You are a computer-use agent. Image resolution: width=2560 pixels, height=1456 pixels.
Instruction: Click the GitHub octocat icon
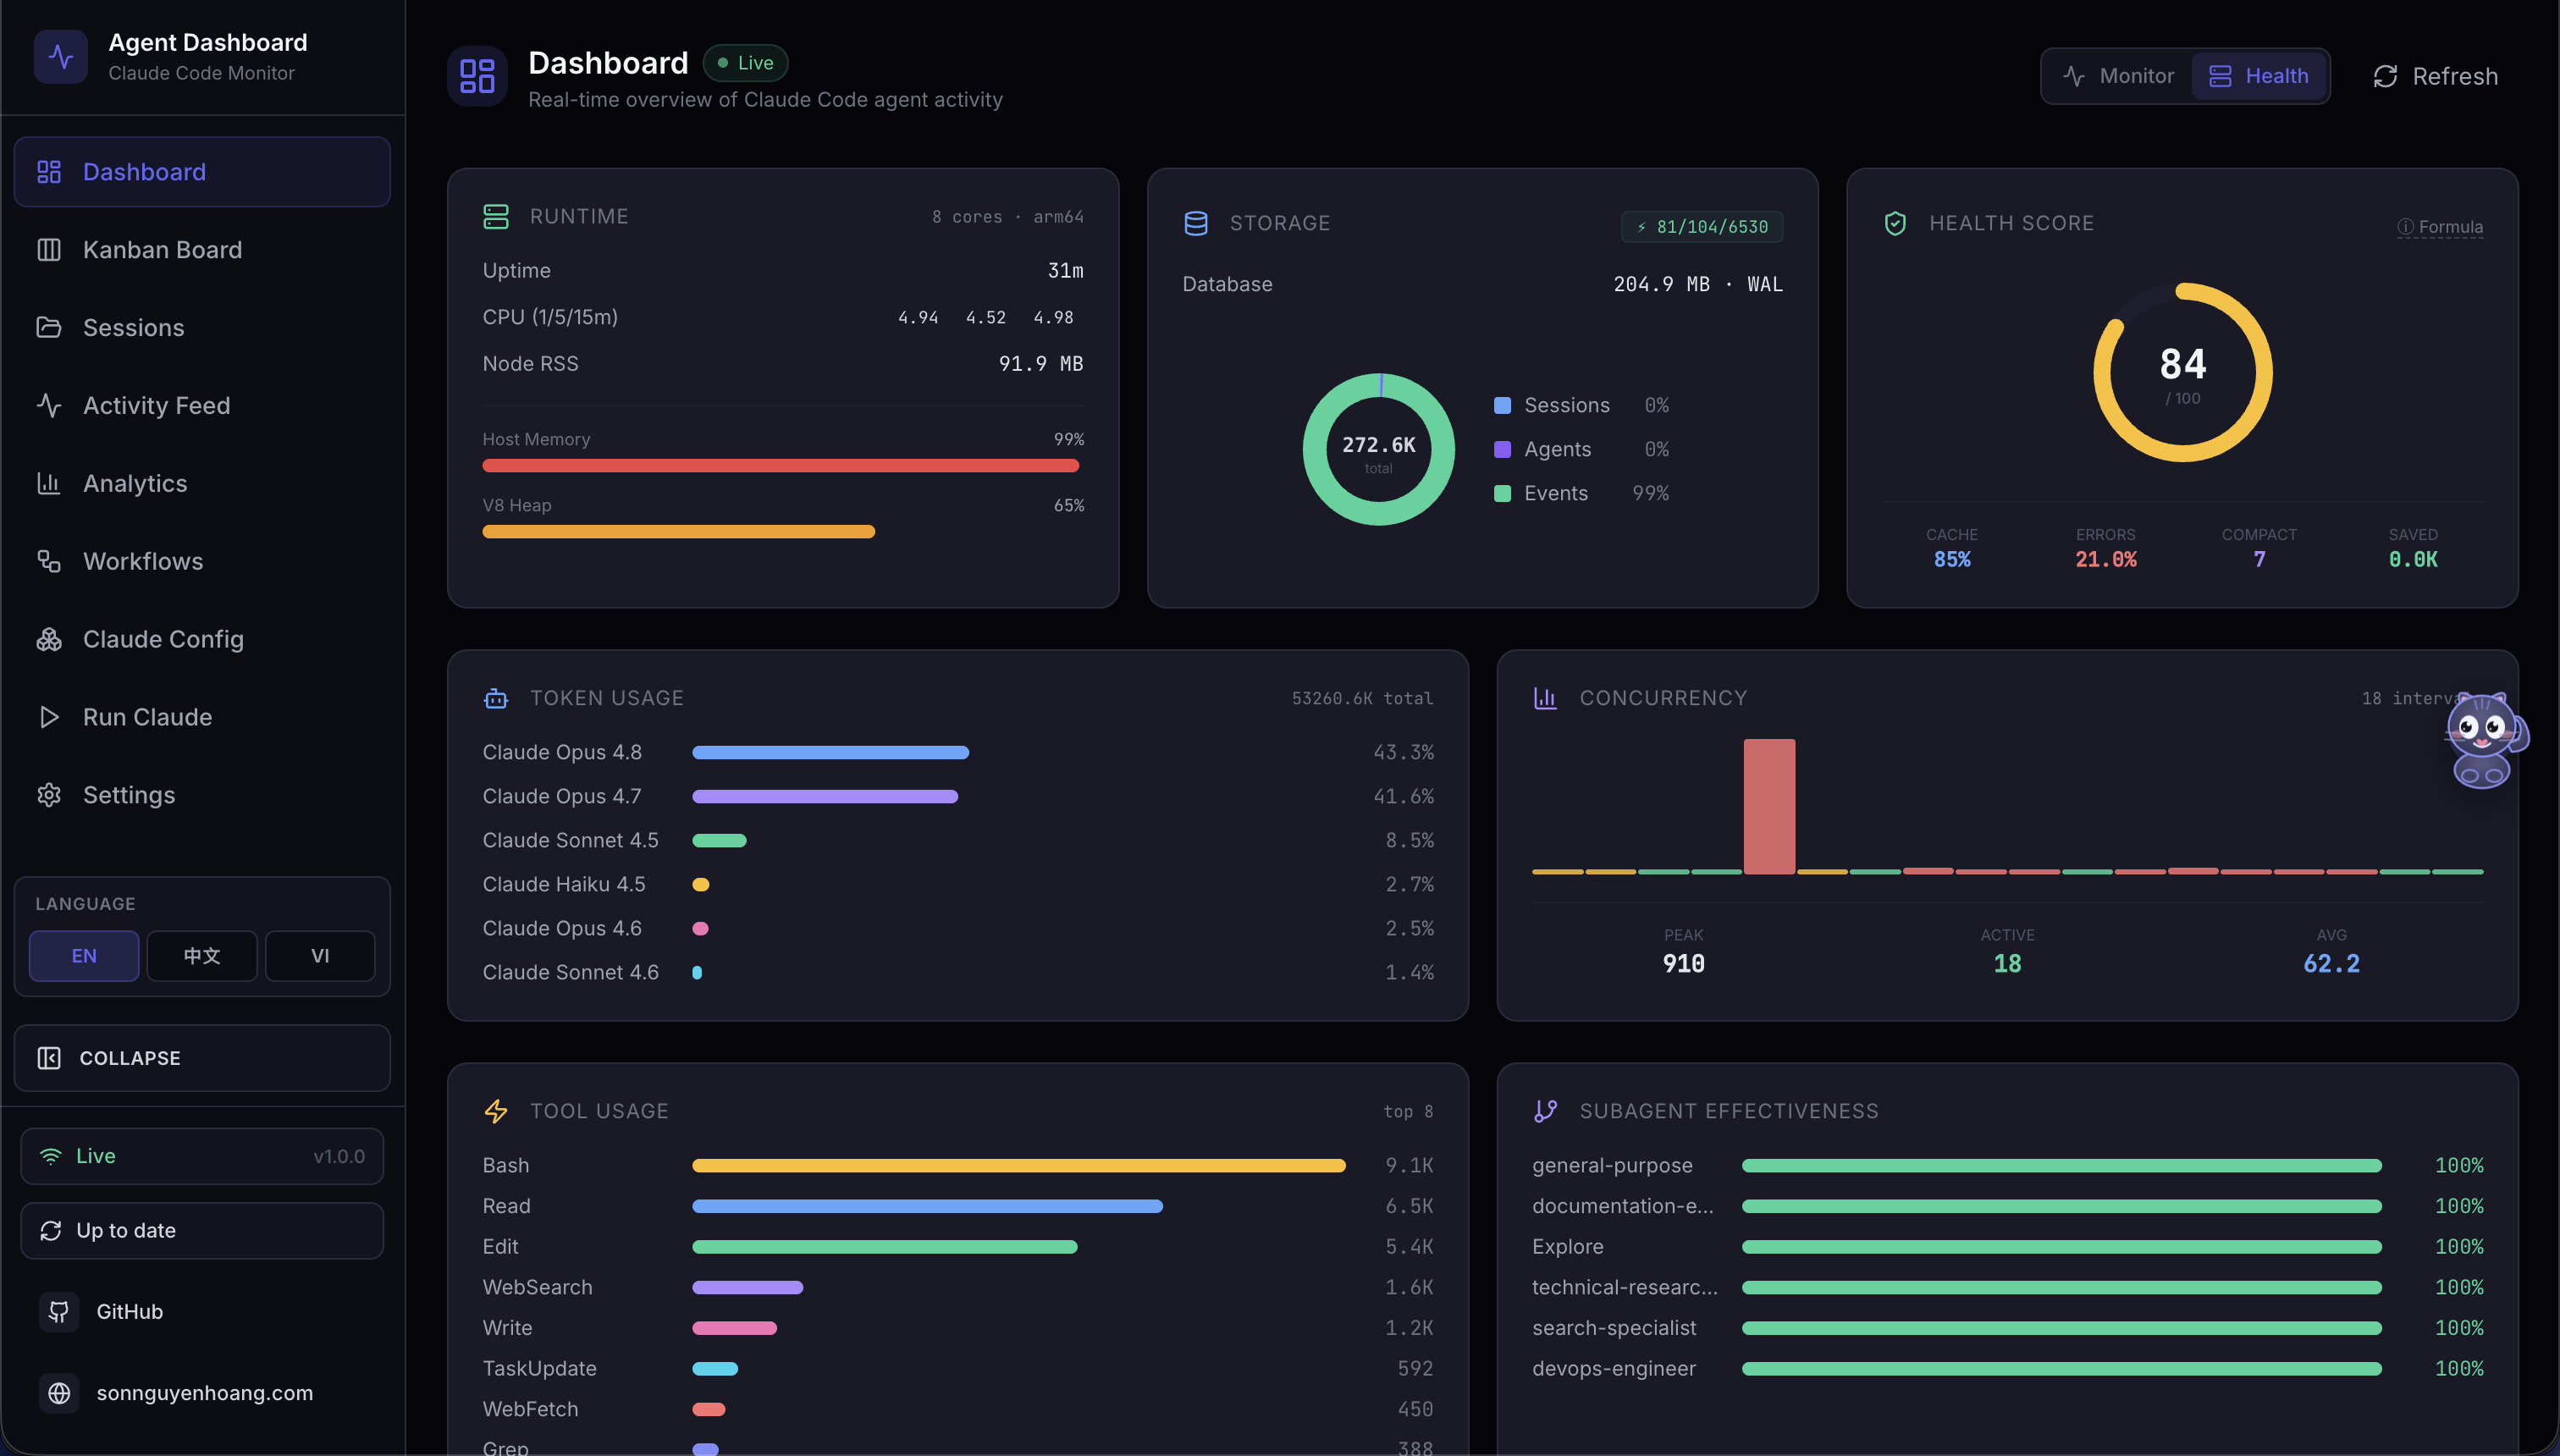[x=59, y=1312]
